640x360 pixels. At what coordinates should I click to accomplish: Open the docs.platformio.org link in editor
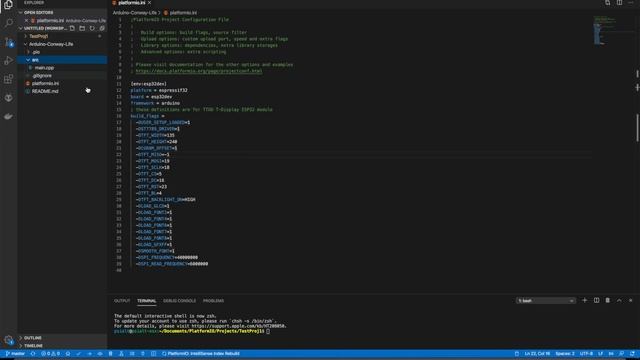pos(199,71)
